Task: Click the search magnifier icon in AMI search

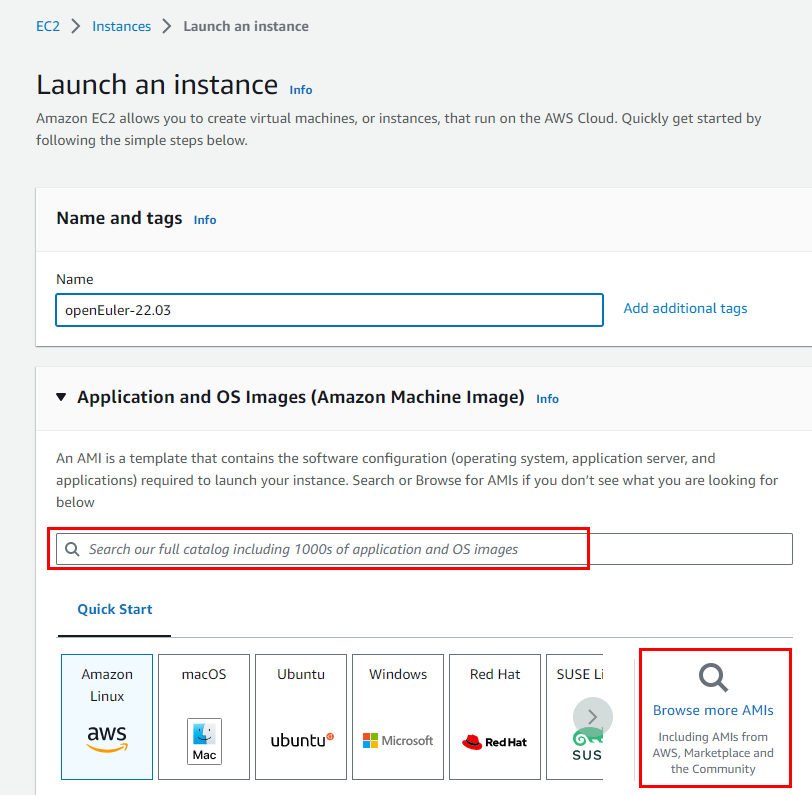Action: 72,549
